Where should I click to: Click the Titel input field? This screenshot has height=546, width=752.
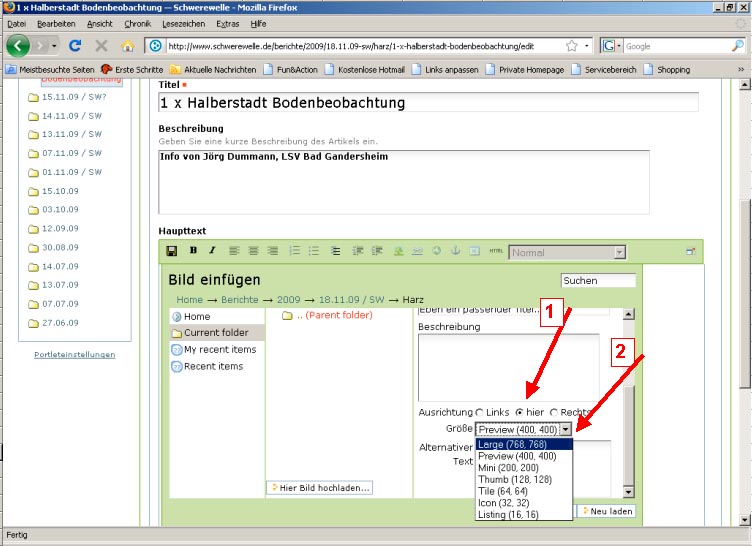click(x=428, y=102)
